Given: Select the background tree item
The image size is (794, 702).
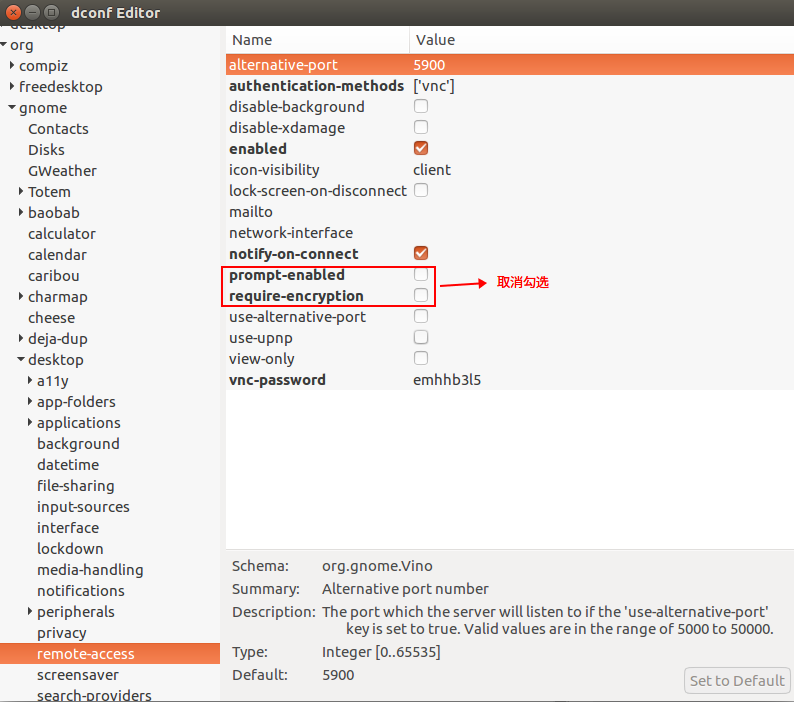Looking at the screenshot, I should 78,444.
